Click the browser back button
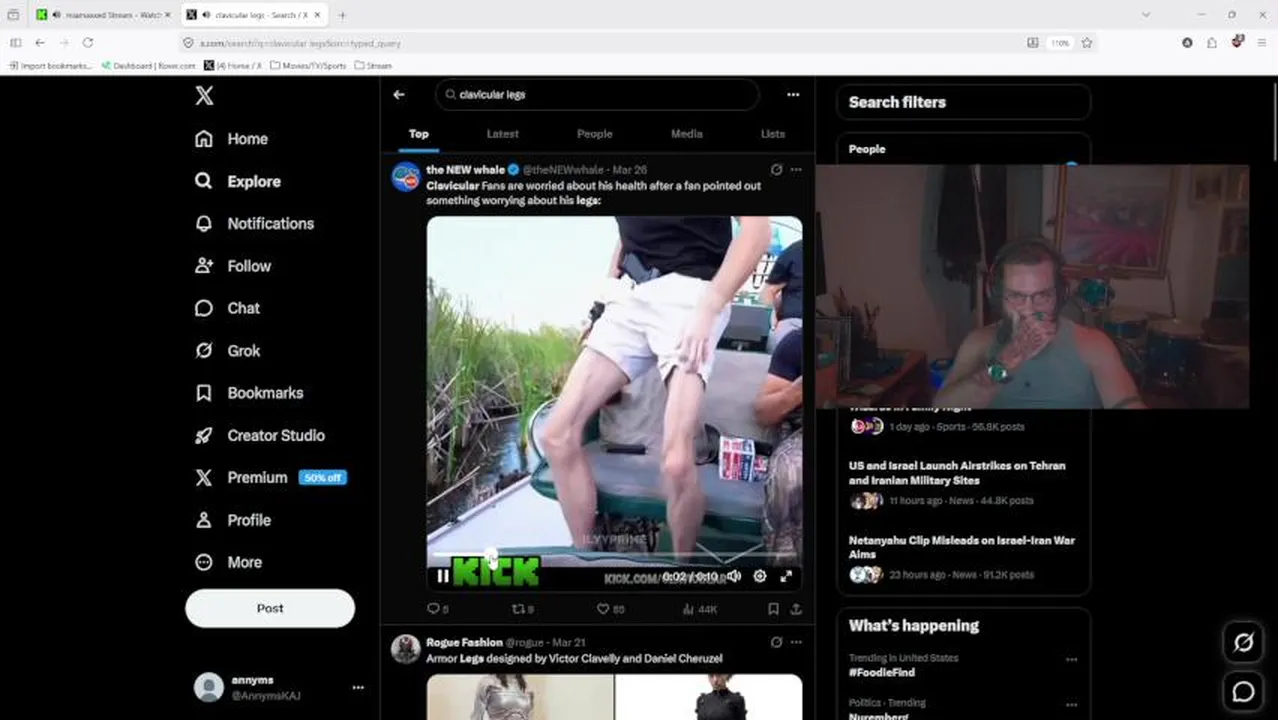The height and width of the screenshot is (720, 1278). coord(39,43)
